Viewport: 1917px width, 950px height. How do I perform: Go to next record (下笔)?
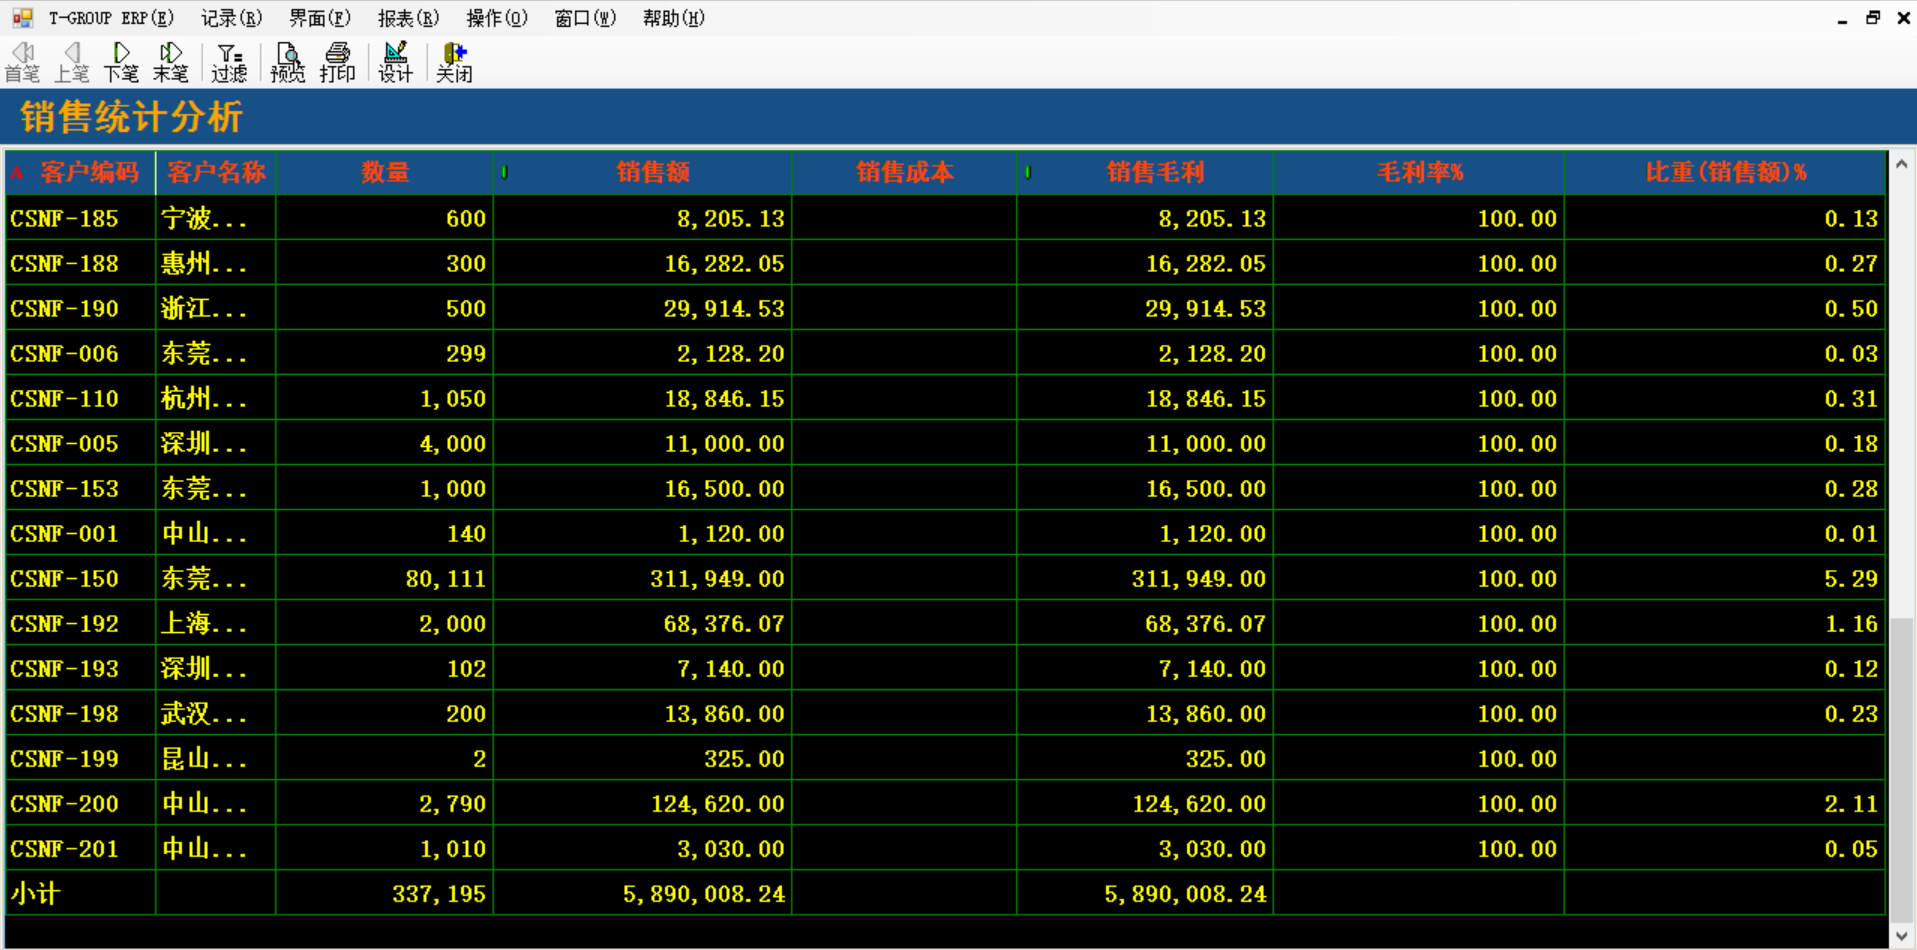121,62
